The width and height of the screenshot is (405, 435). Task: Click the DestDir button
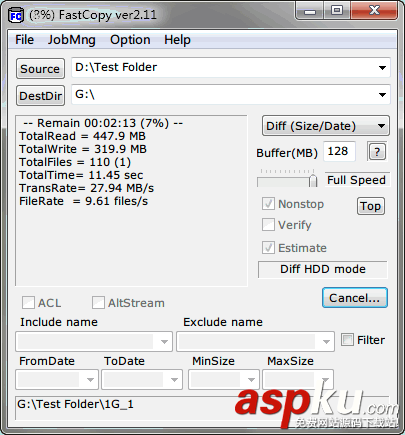40,96
